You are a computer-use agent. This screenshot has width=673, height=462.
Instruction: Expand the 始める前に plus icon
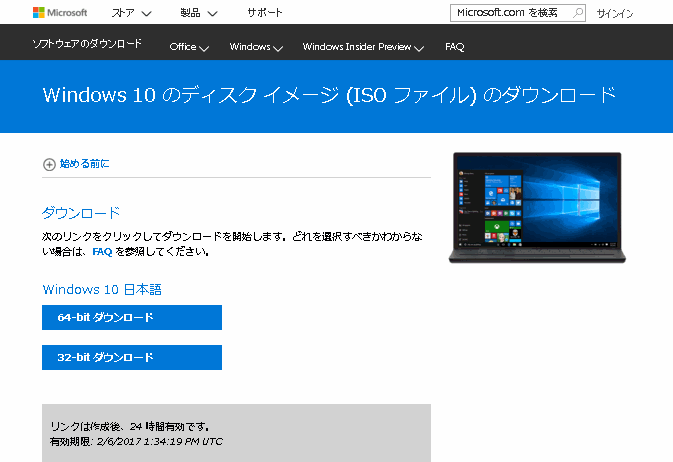point(49,164)
